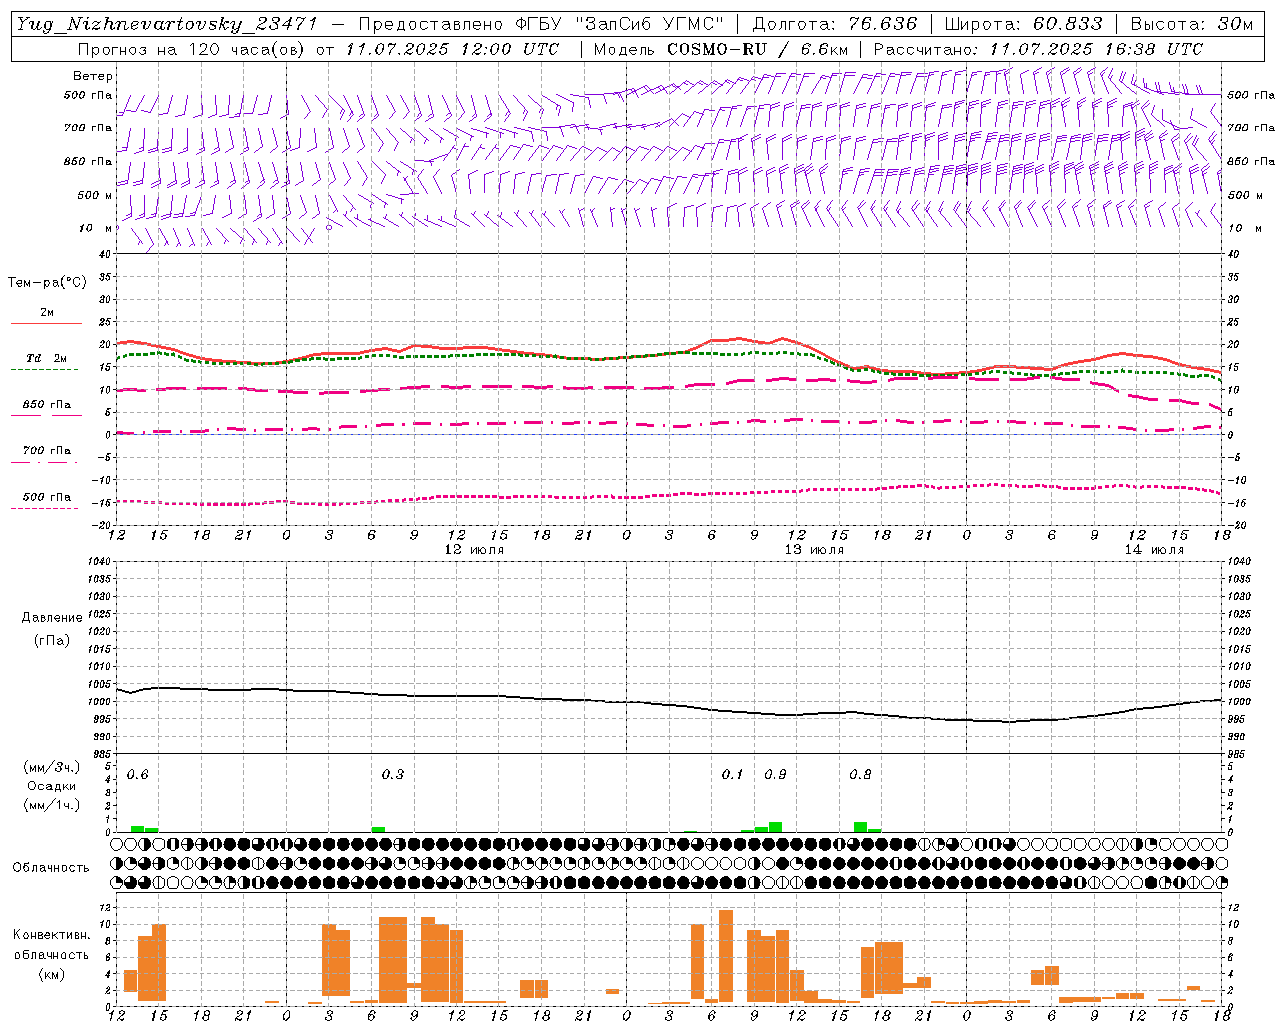This screenshot has width=1280, height=1024.
Task: Click the Td 2м dew point legend label
Action: click(47, 358)
